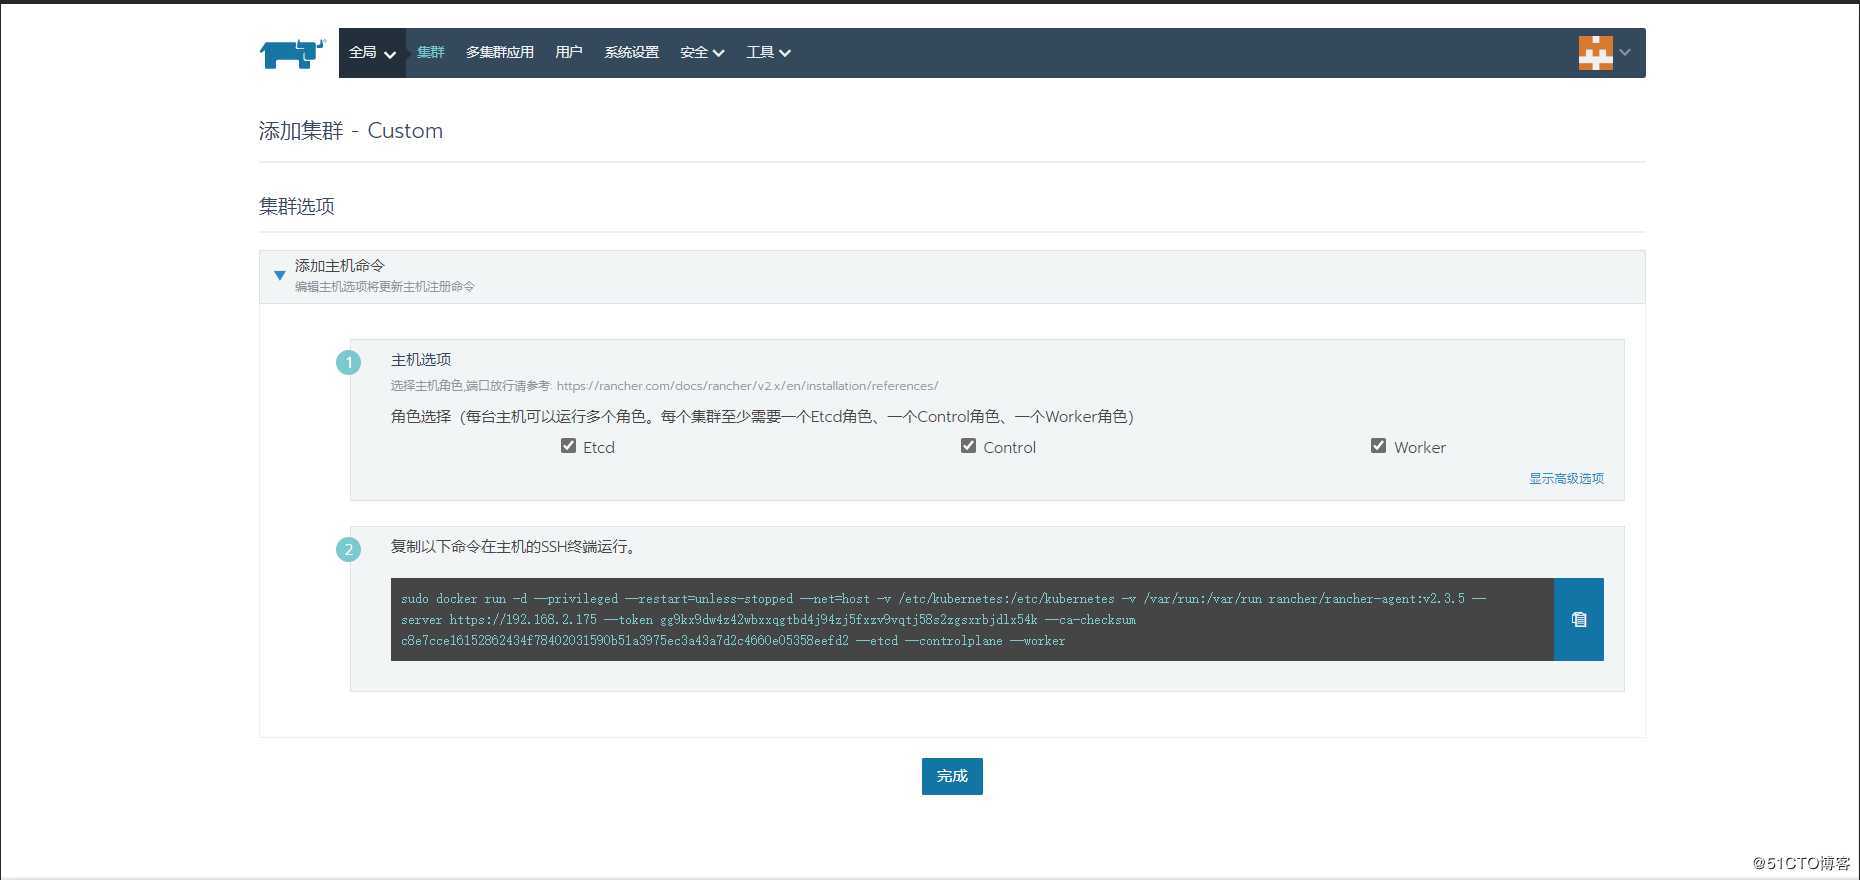Viewport: 1860px width, 880px height.
Task: Open the 全局 global dropdown
Action: click(372, 53)
